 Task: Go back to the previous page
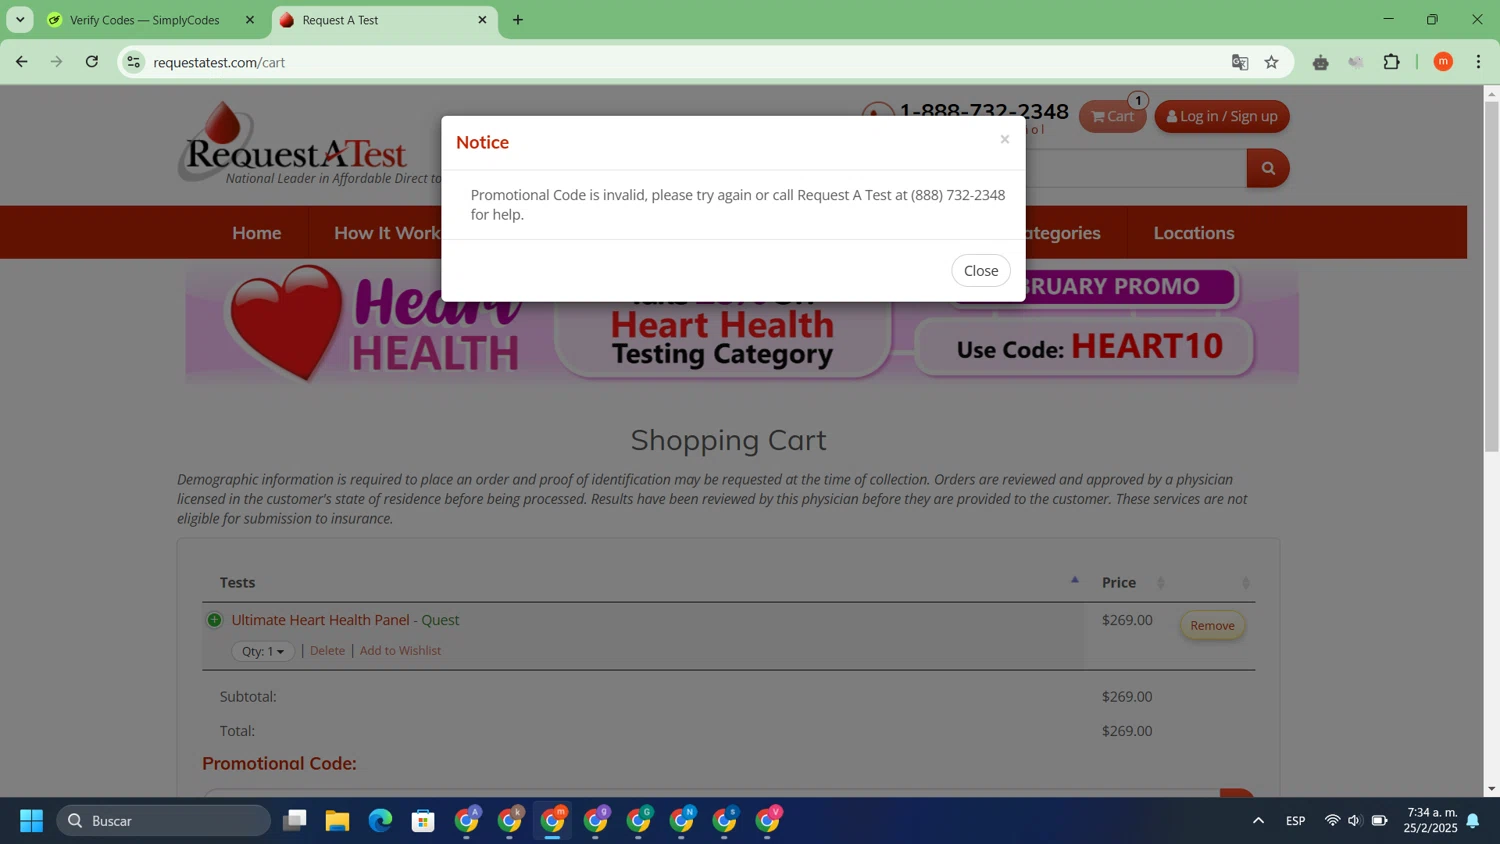click(x=22, y=62)
